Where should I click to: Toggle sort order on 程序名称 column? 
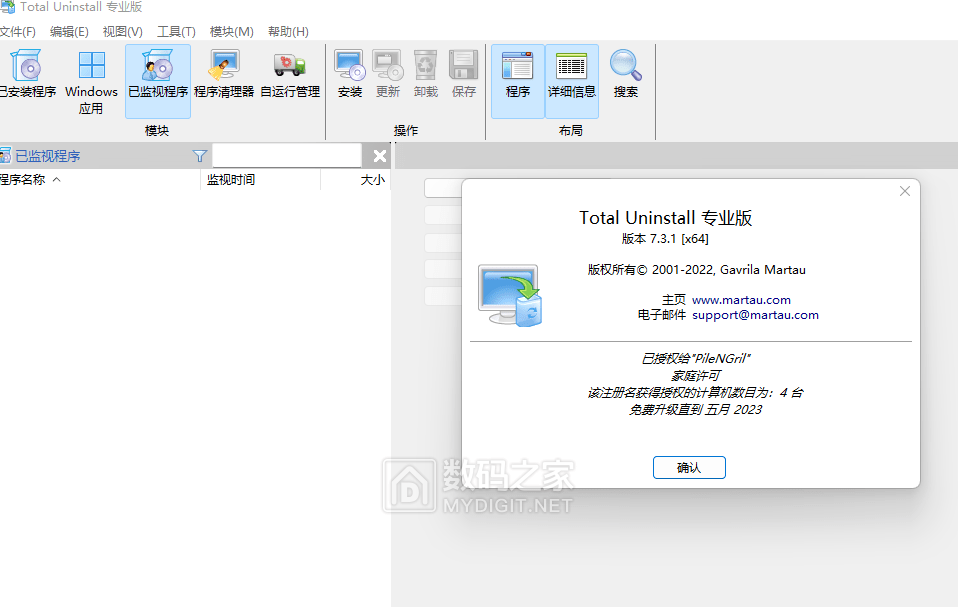click(31, 179)
